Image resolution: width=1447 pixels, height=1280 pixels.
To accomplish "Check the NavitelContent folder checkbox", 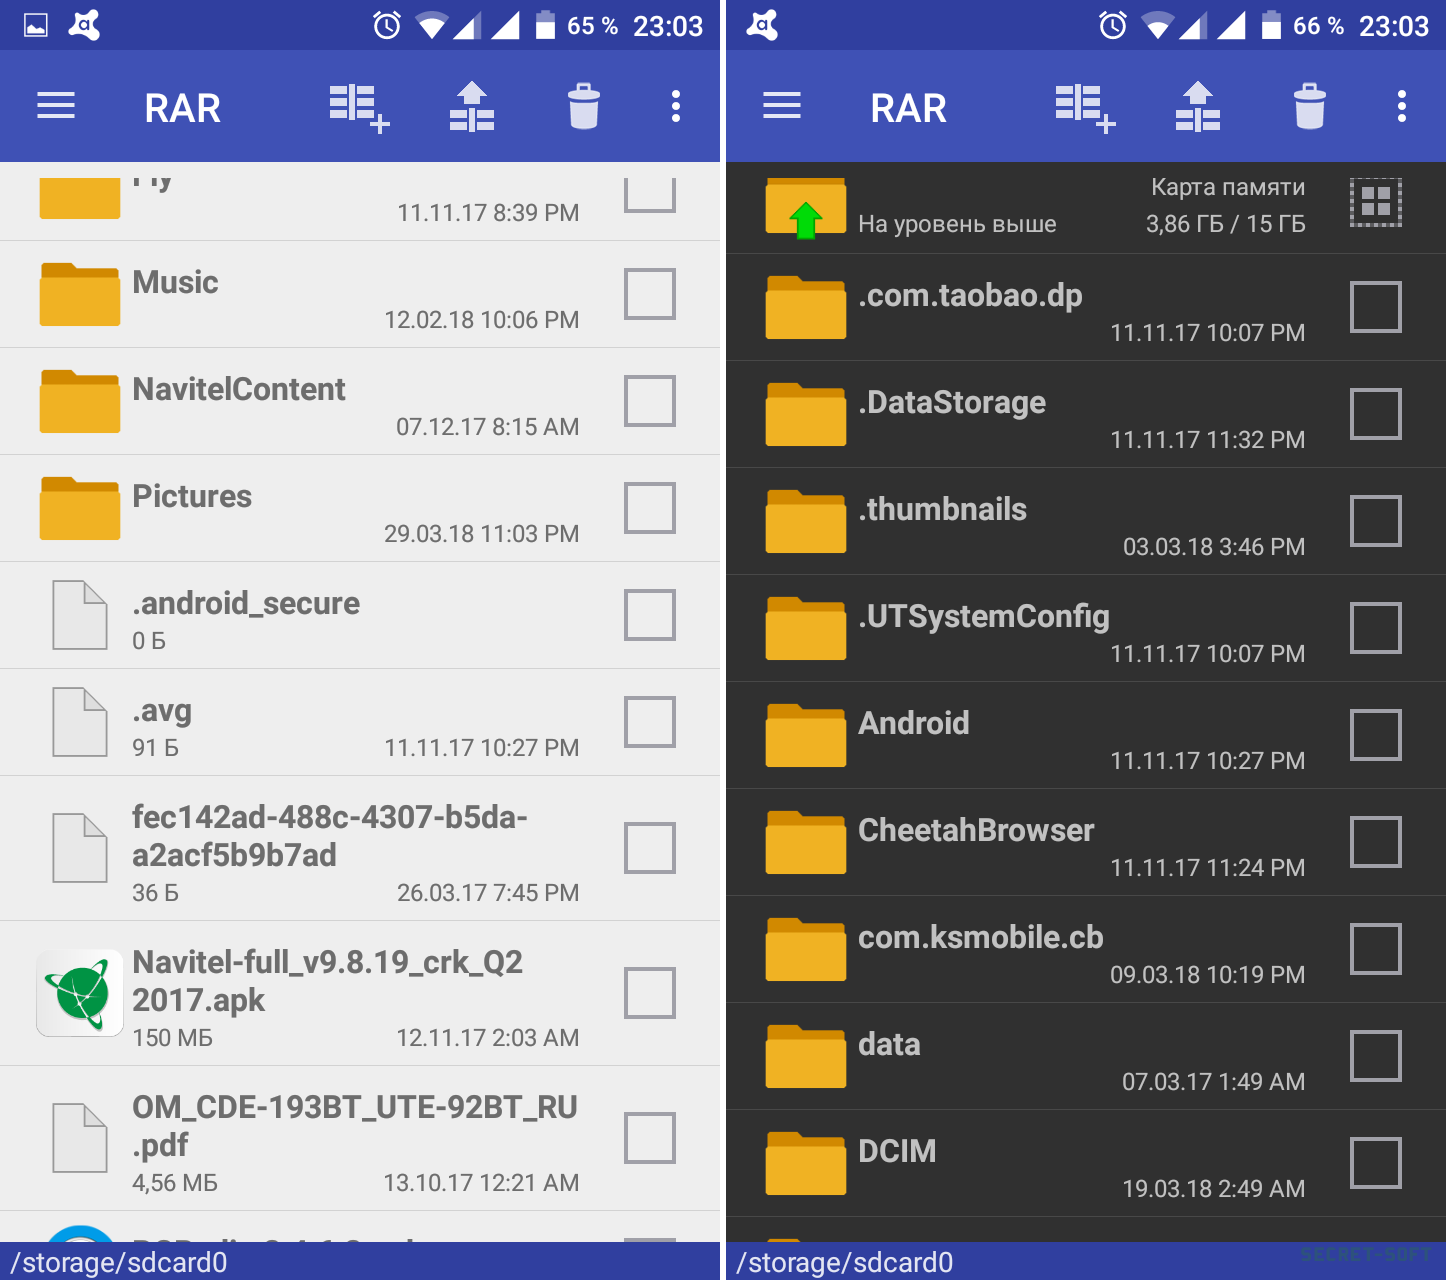I will coord(650,401).
